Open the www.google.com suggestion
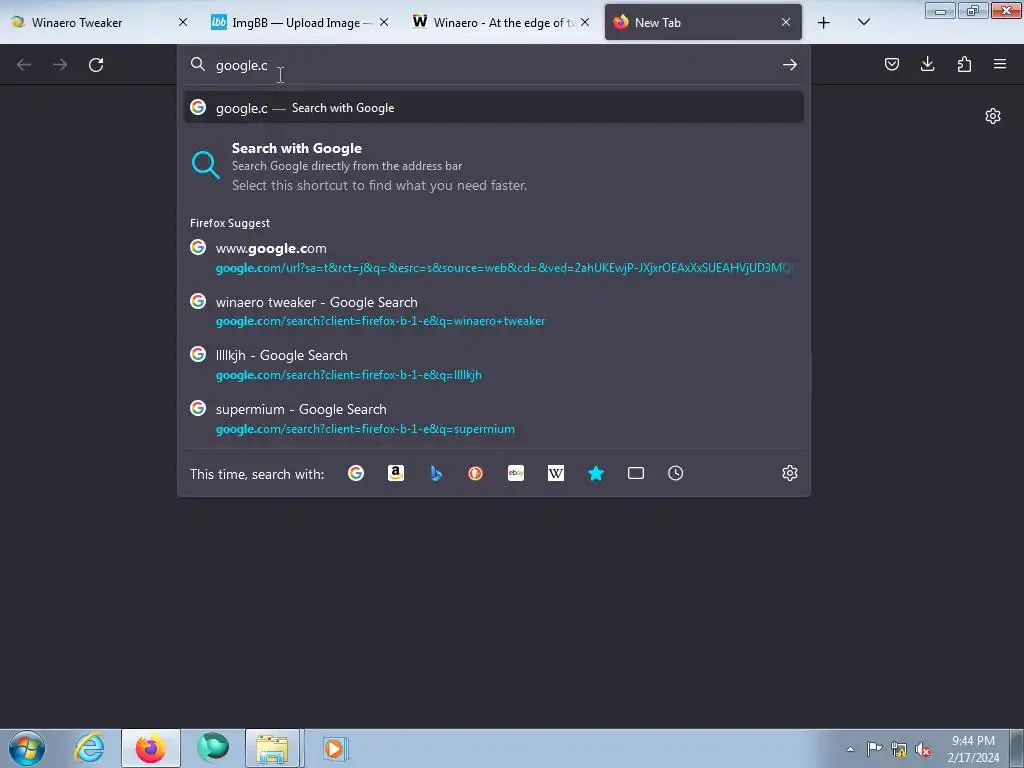Image resolution: width=1024 pixels, height=768 pixels. click(494, 257)
